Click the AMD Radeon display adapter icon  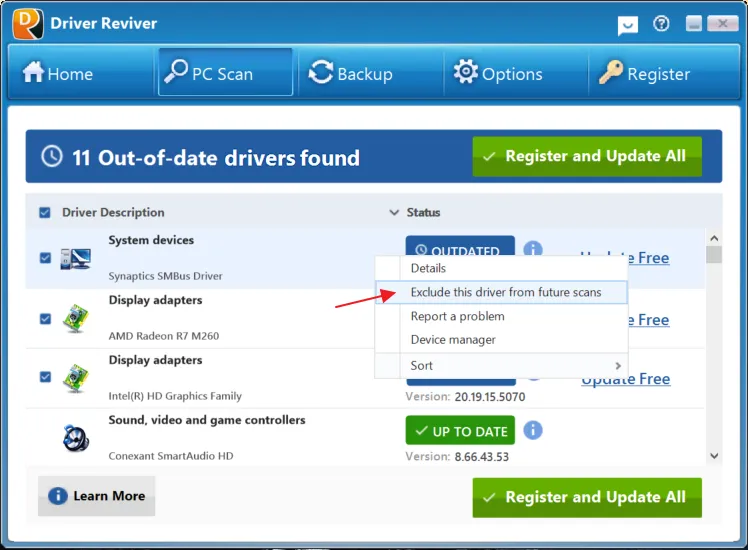[x=75, y=319]
